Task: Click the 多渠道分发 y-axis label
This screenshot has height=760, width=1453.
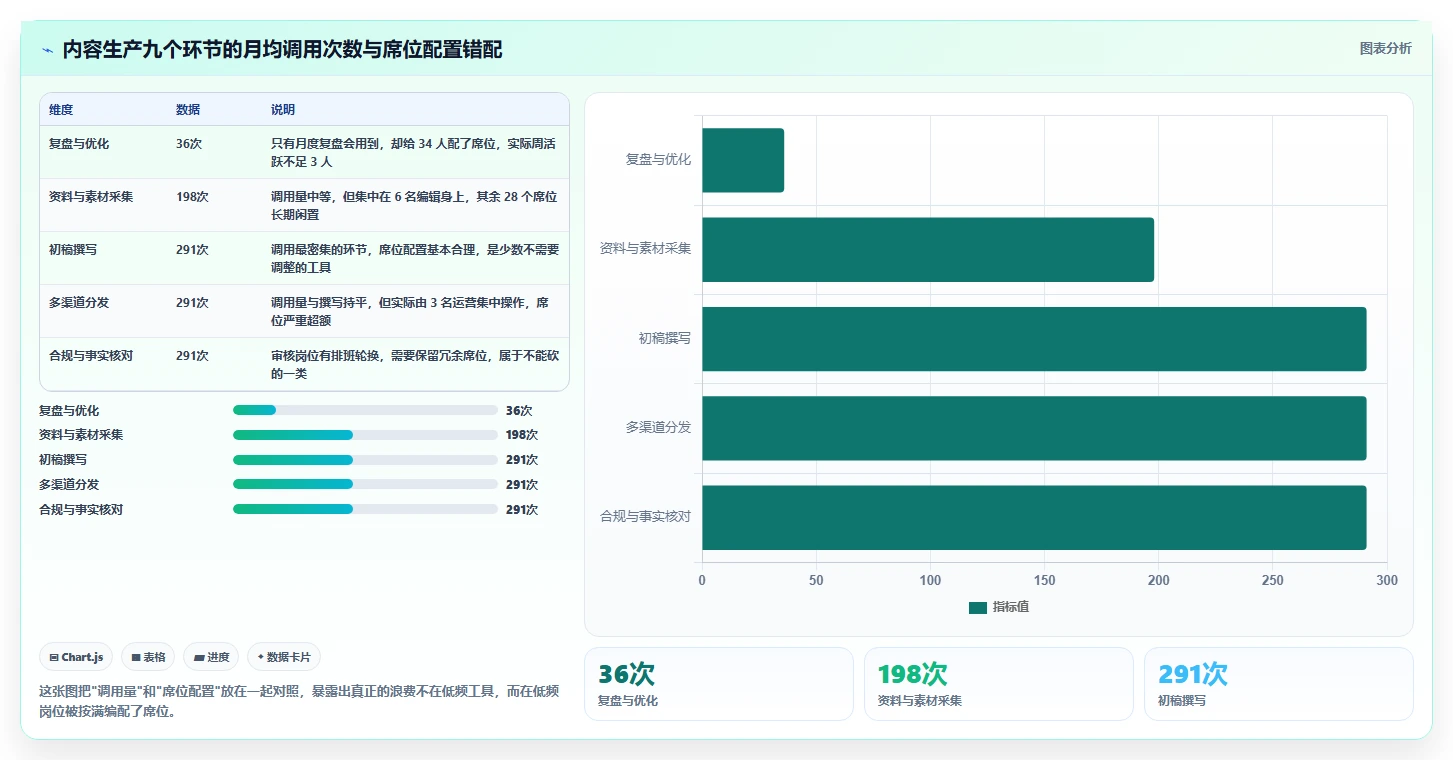Action: (658, 428)
